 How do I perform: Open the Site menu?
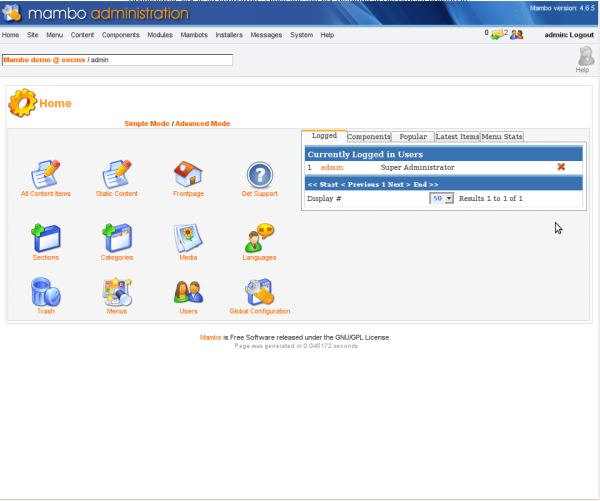33,35
